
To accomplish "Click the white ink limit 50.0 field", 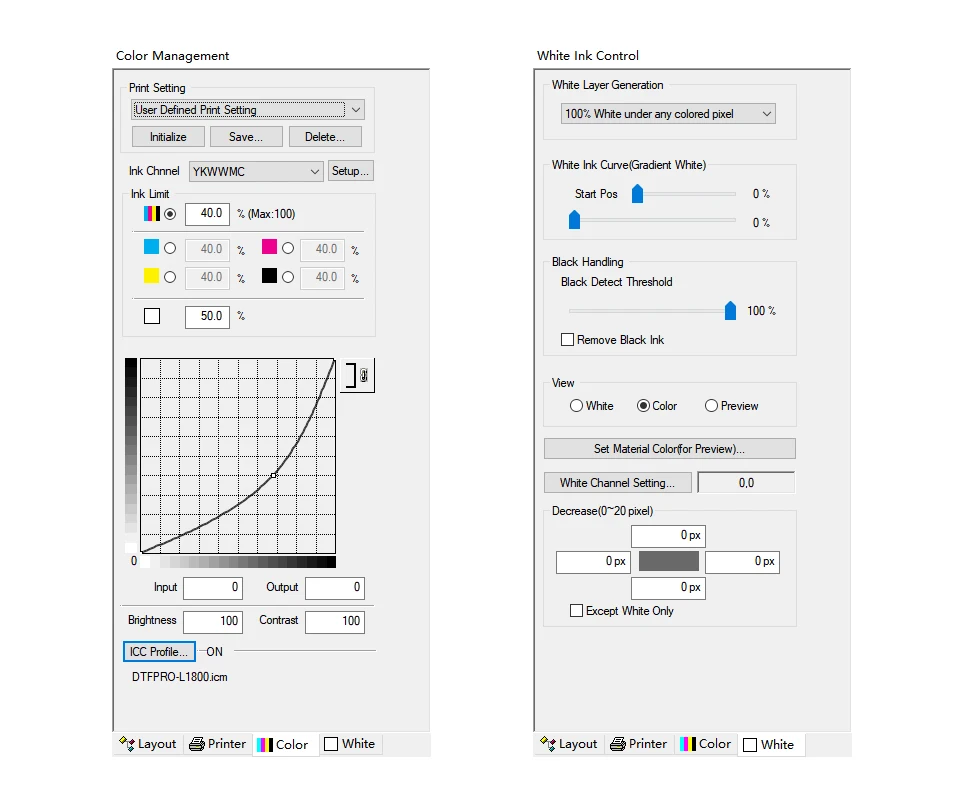I will 208,316.
